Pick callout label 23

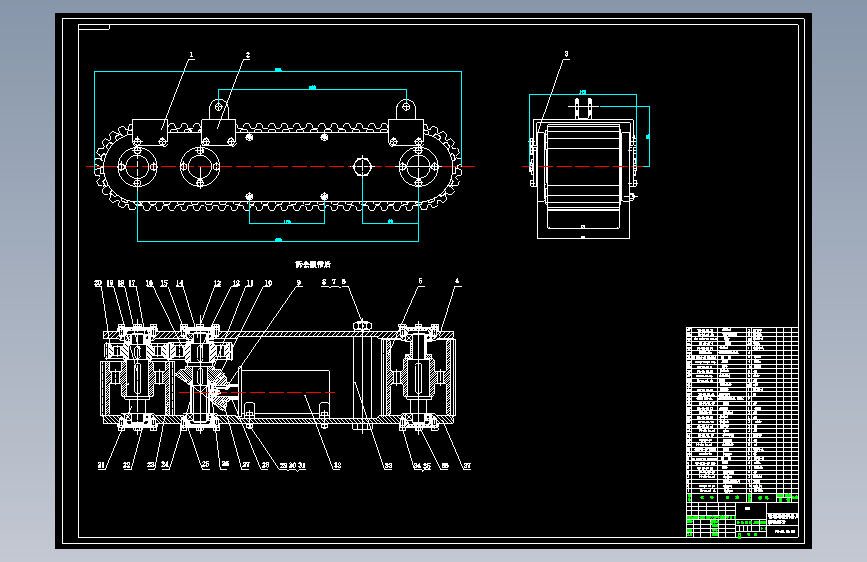[x=150, y=466]
